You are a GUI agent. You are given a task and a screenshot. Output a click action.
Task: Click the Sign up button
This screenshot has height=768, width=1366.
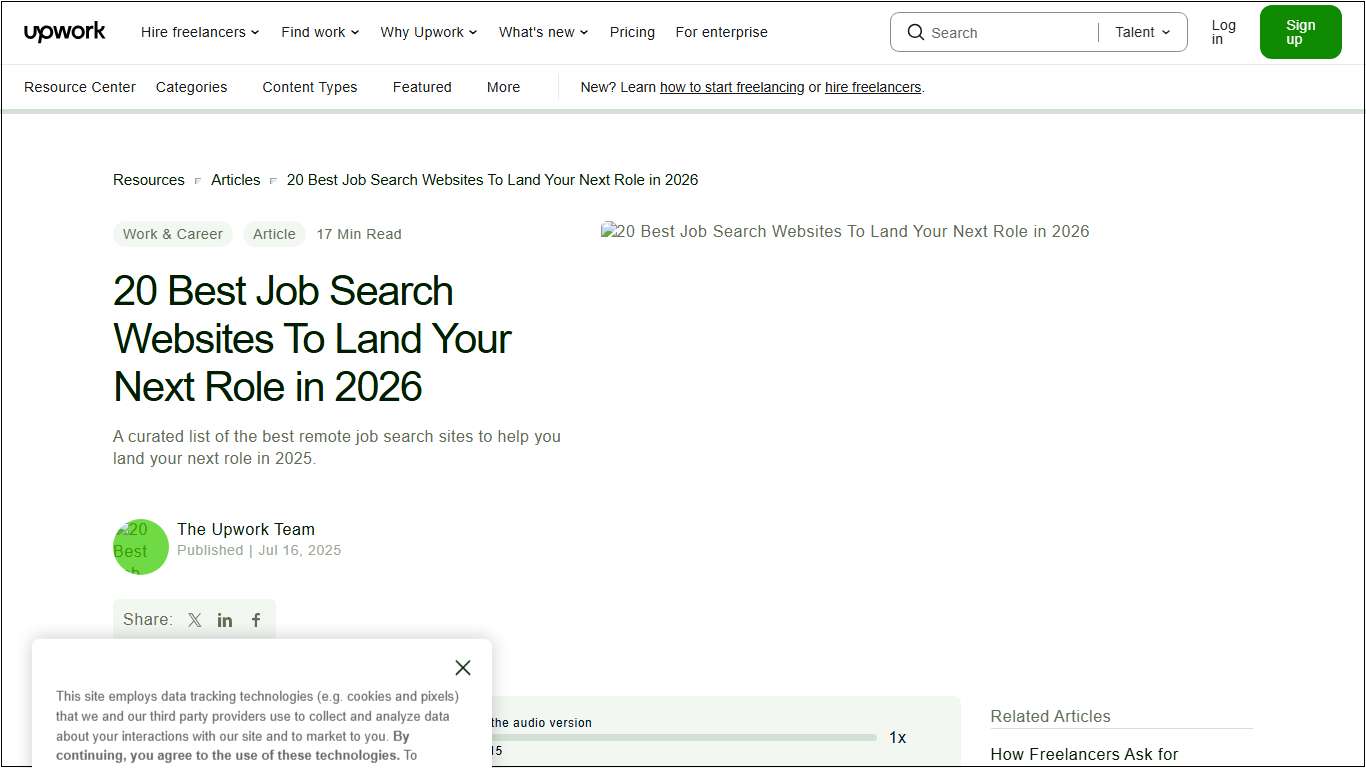pos(1300,32)
